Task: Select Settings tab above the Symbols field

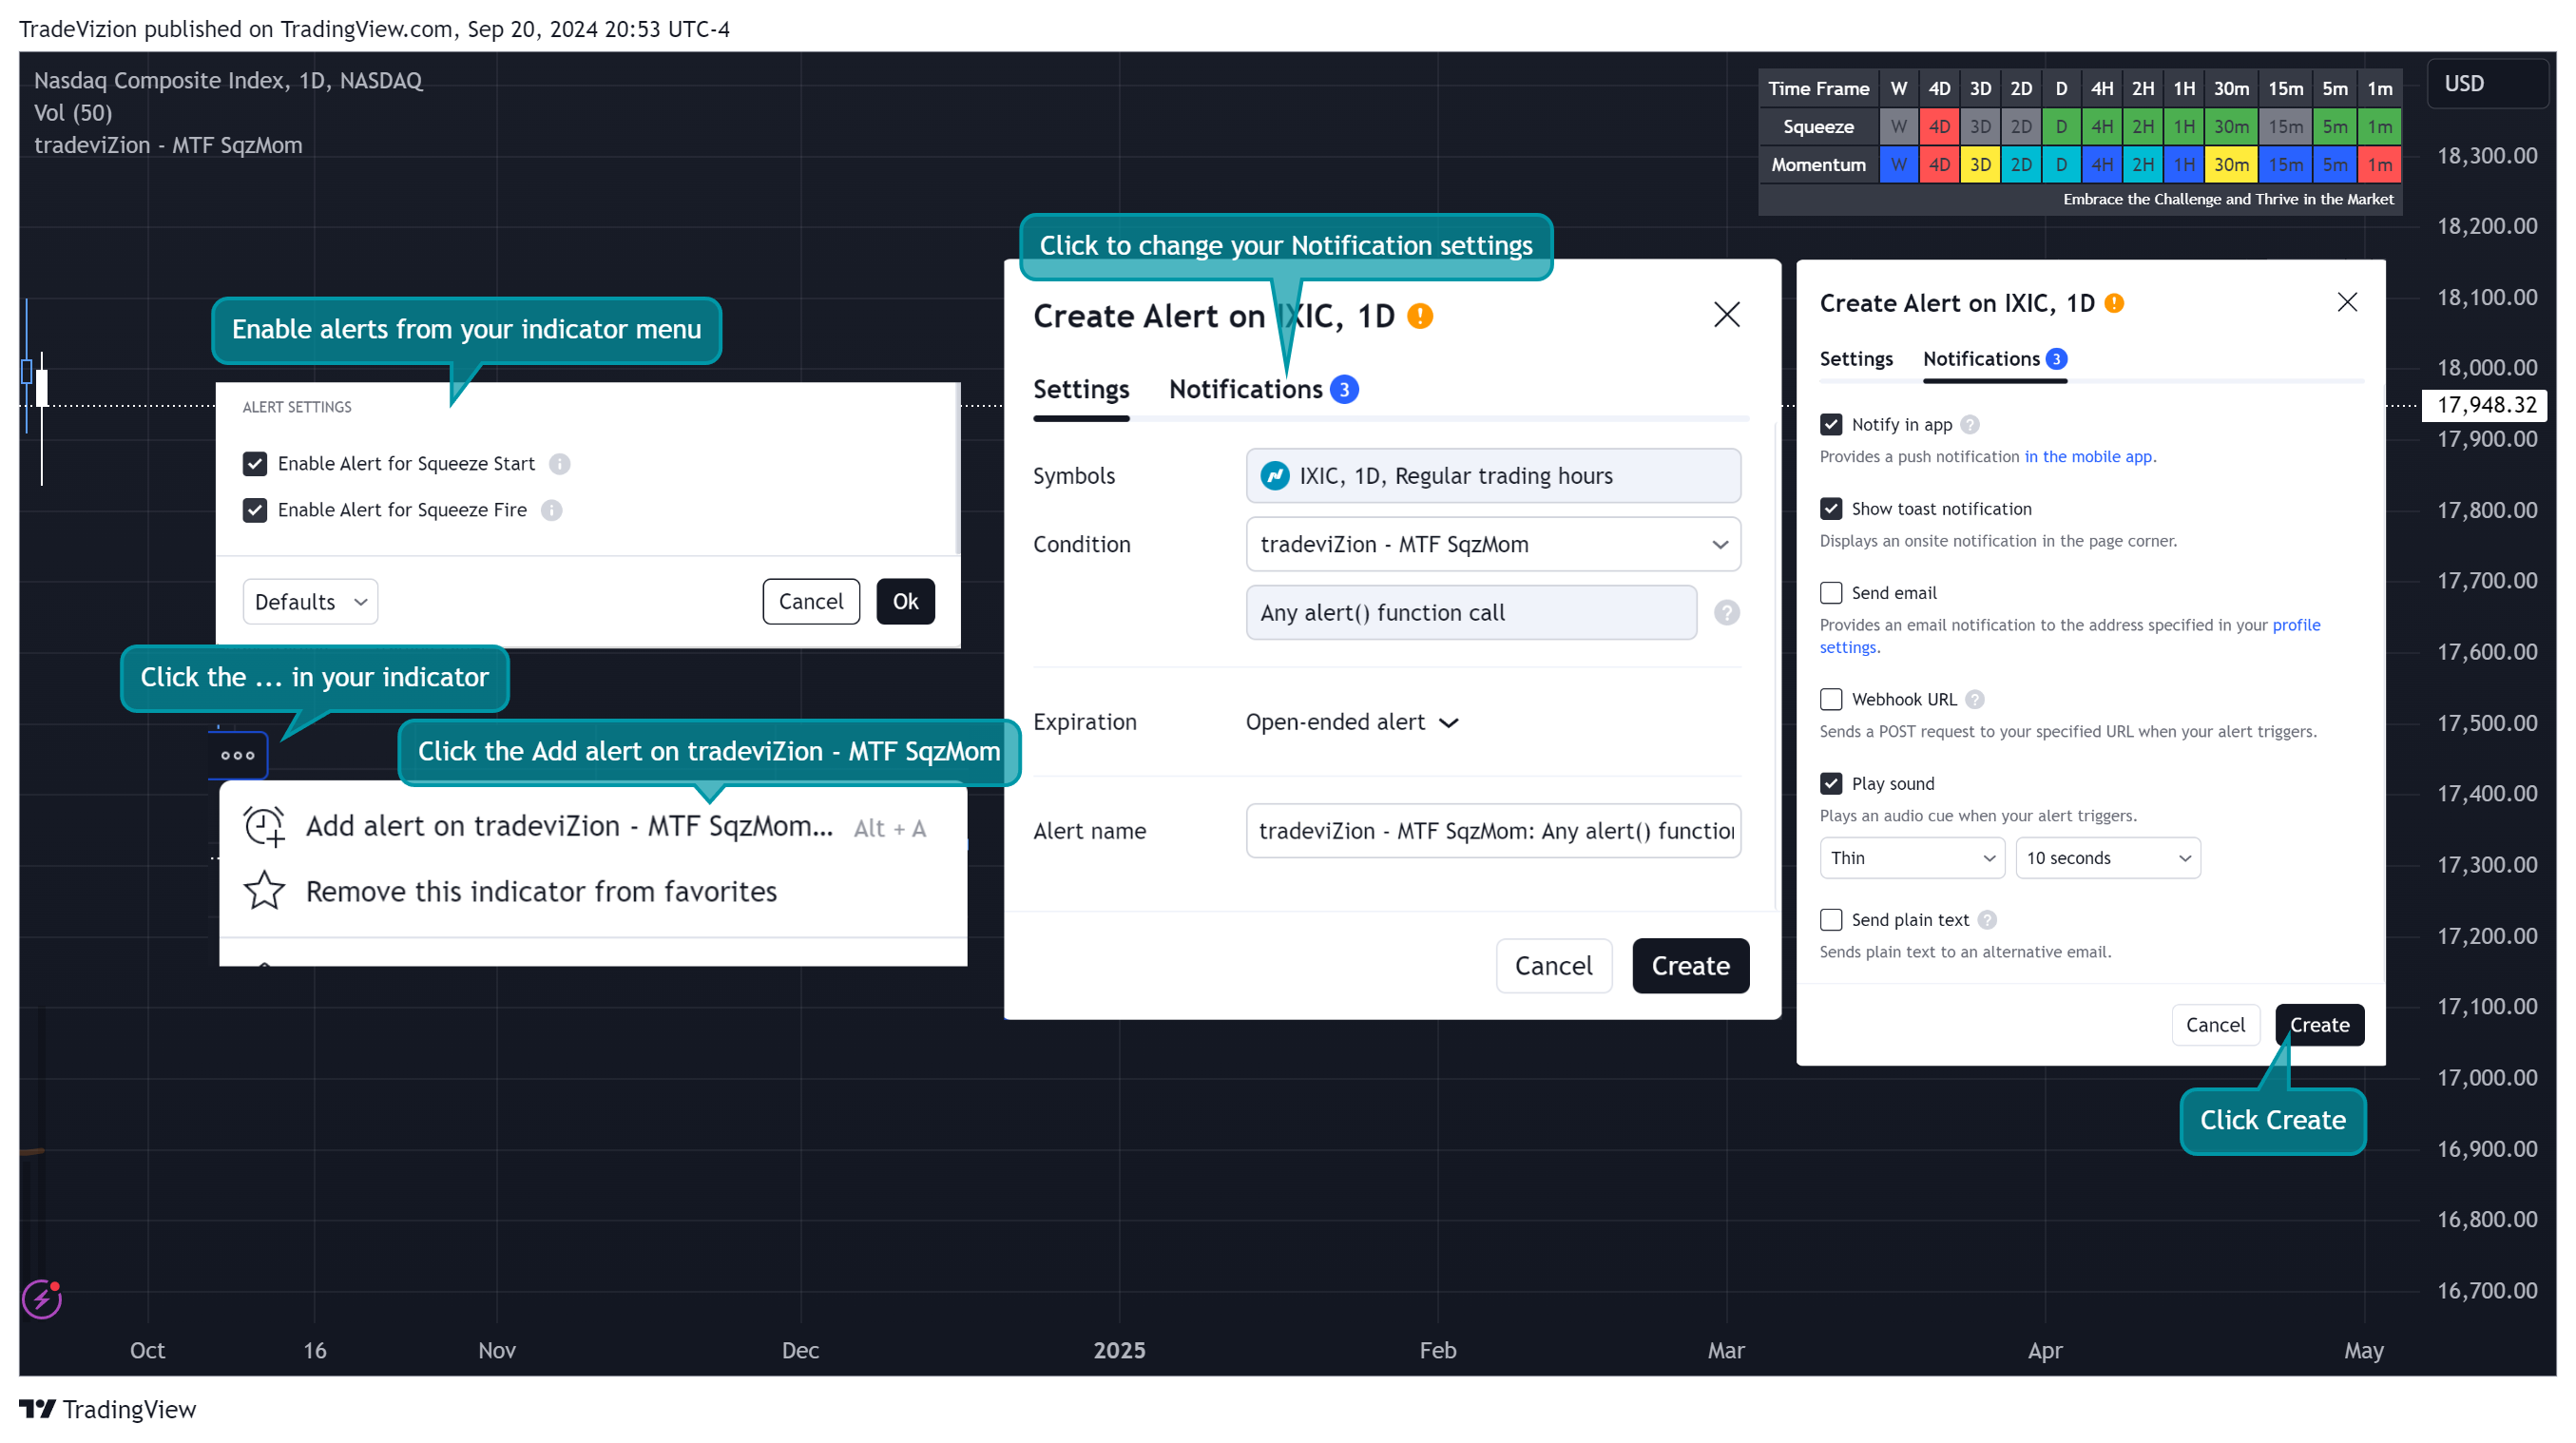Action: (x=1081, y=390)
